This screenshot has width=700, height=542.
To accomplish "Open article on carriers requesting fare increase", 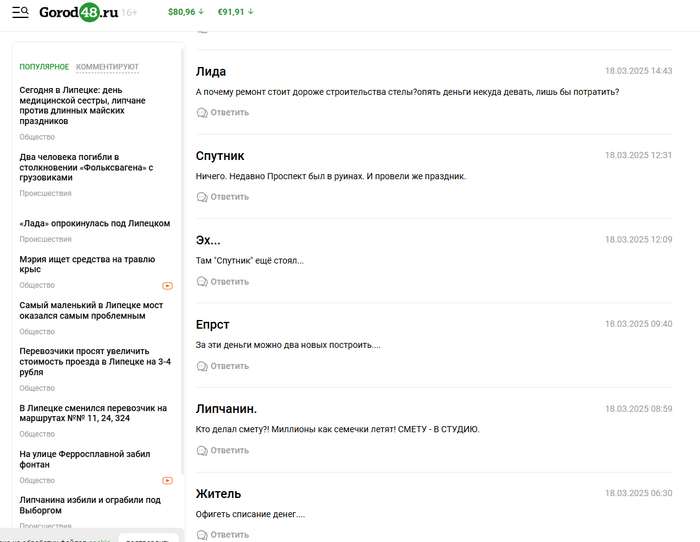I will [x=95, y=361].
